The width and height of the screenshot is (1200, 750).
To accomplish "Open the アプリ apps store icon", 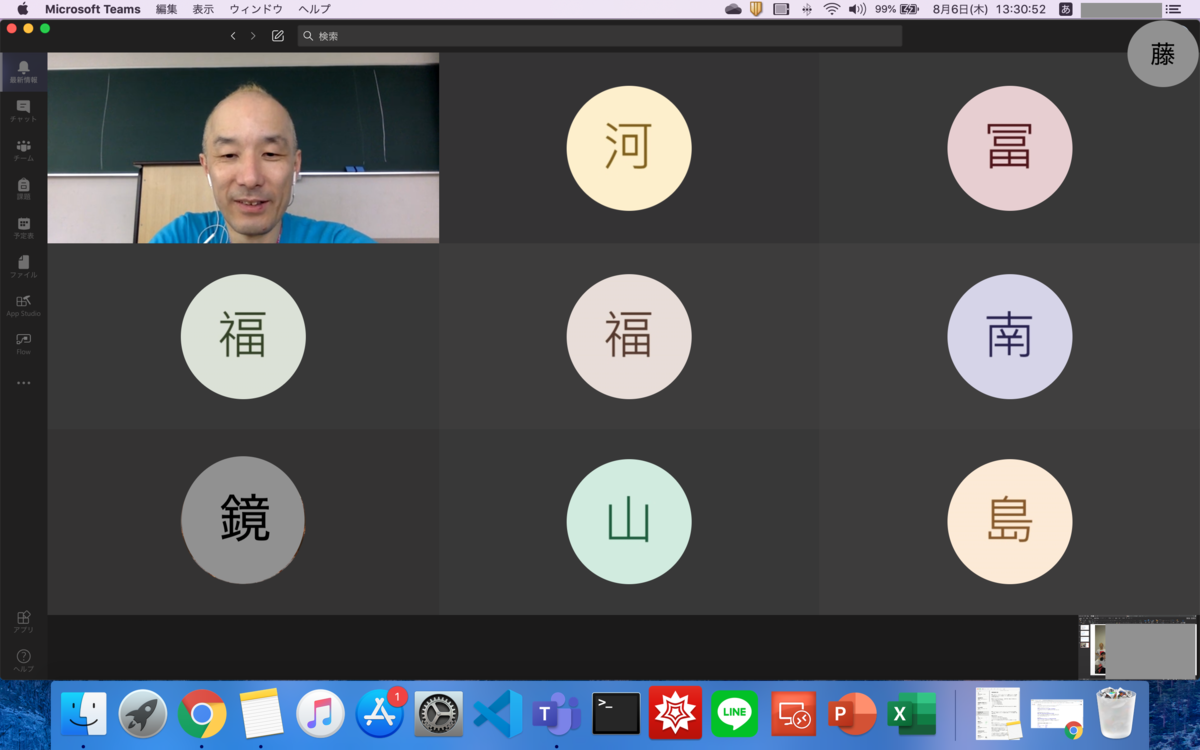I will (x=23, y=622).
